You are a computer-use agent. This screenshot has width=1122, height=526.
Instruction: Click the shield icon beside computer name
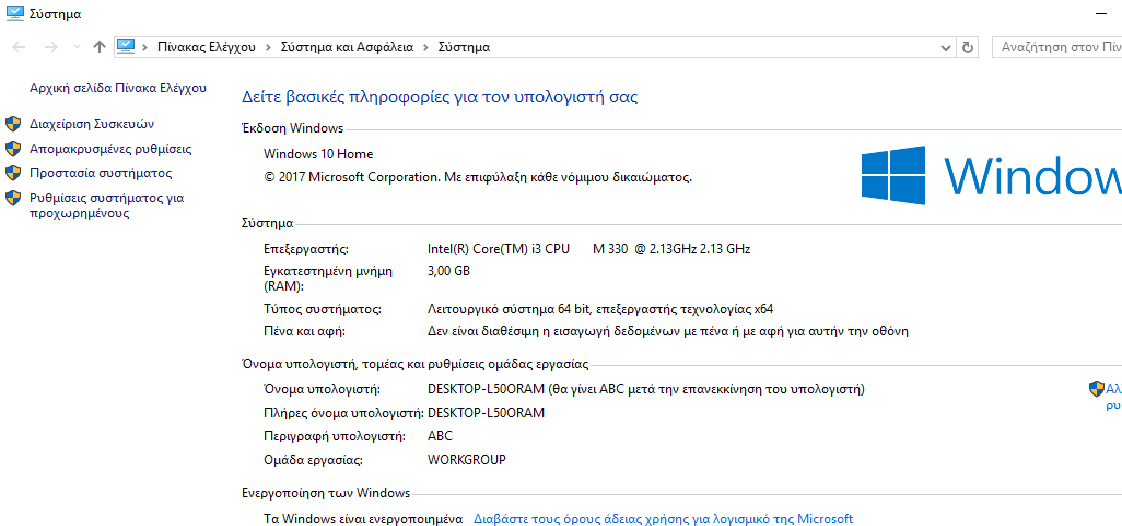click(x=1096, y=389)
